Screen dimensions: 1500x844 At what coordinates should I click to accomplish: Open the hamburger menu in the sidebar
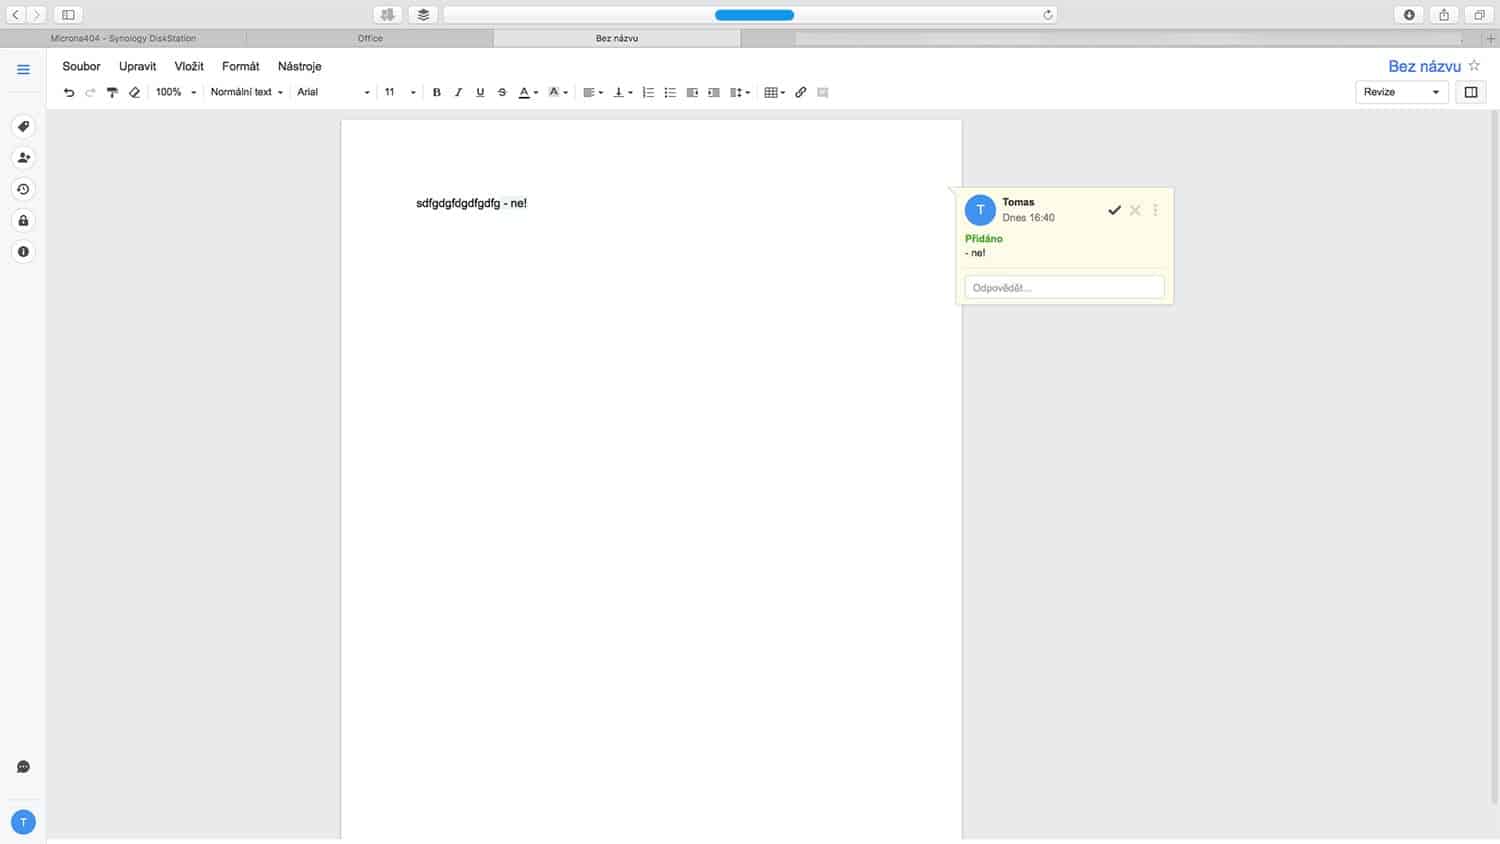tap(23, 69)
